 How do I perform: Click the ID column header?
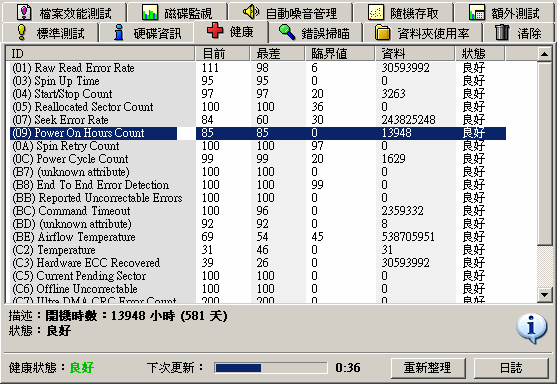click(101, 54)
